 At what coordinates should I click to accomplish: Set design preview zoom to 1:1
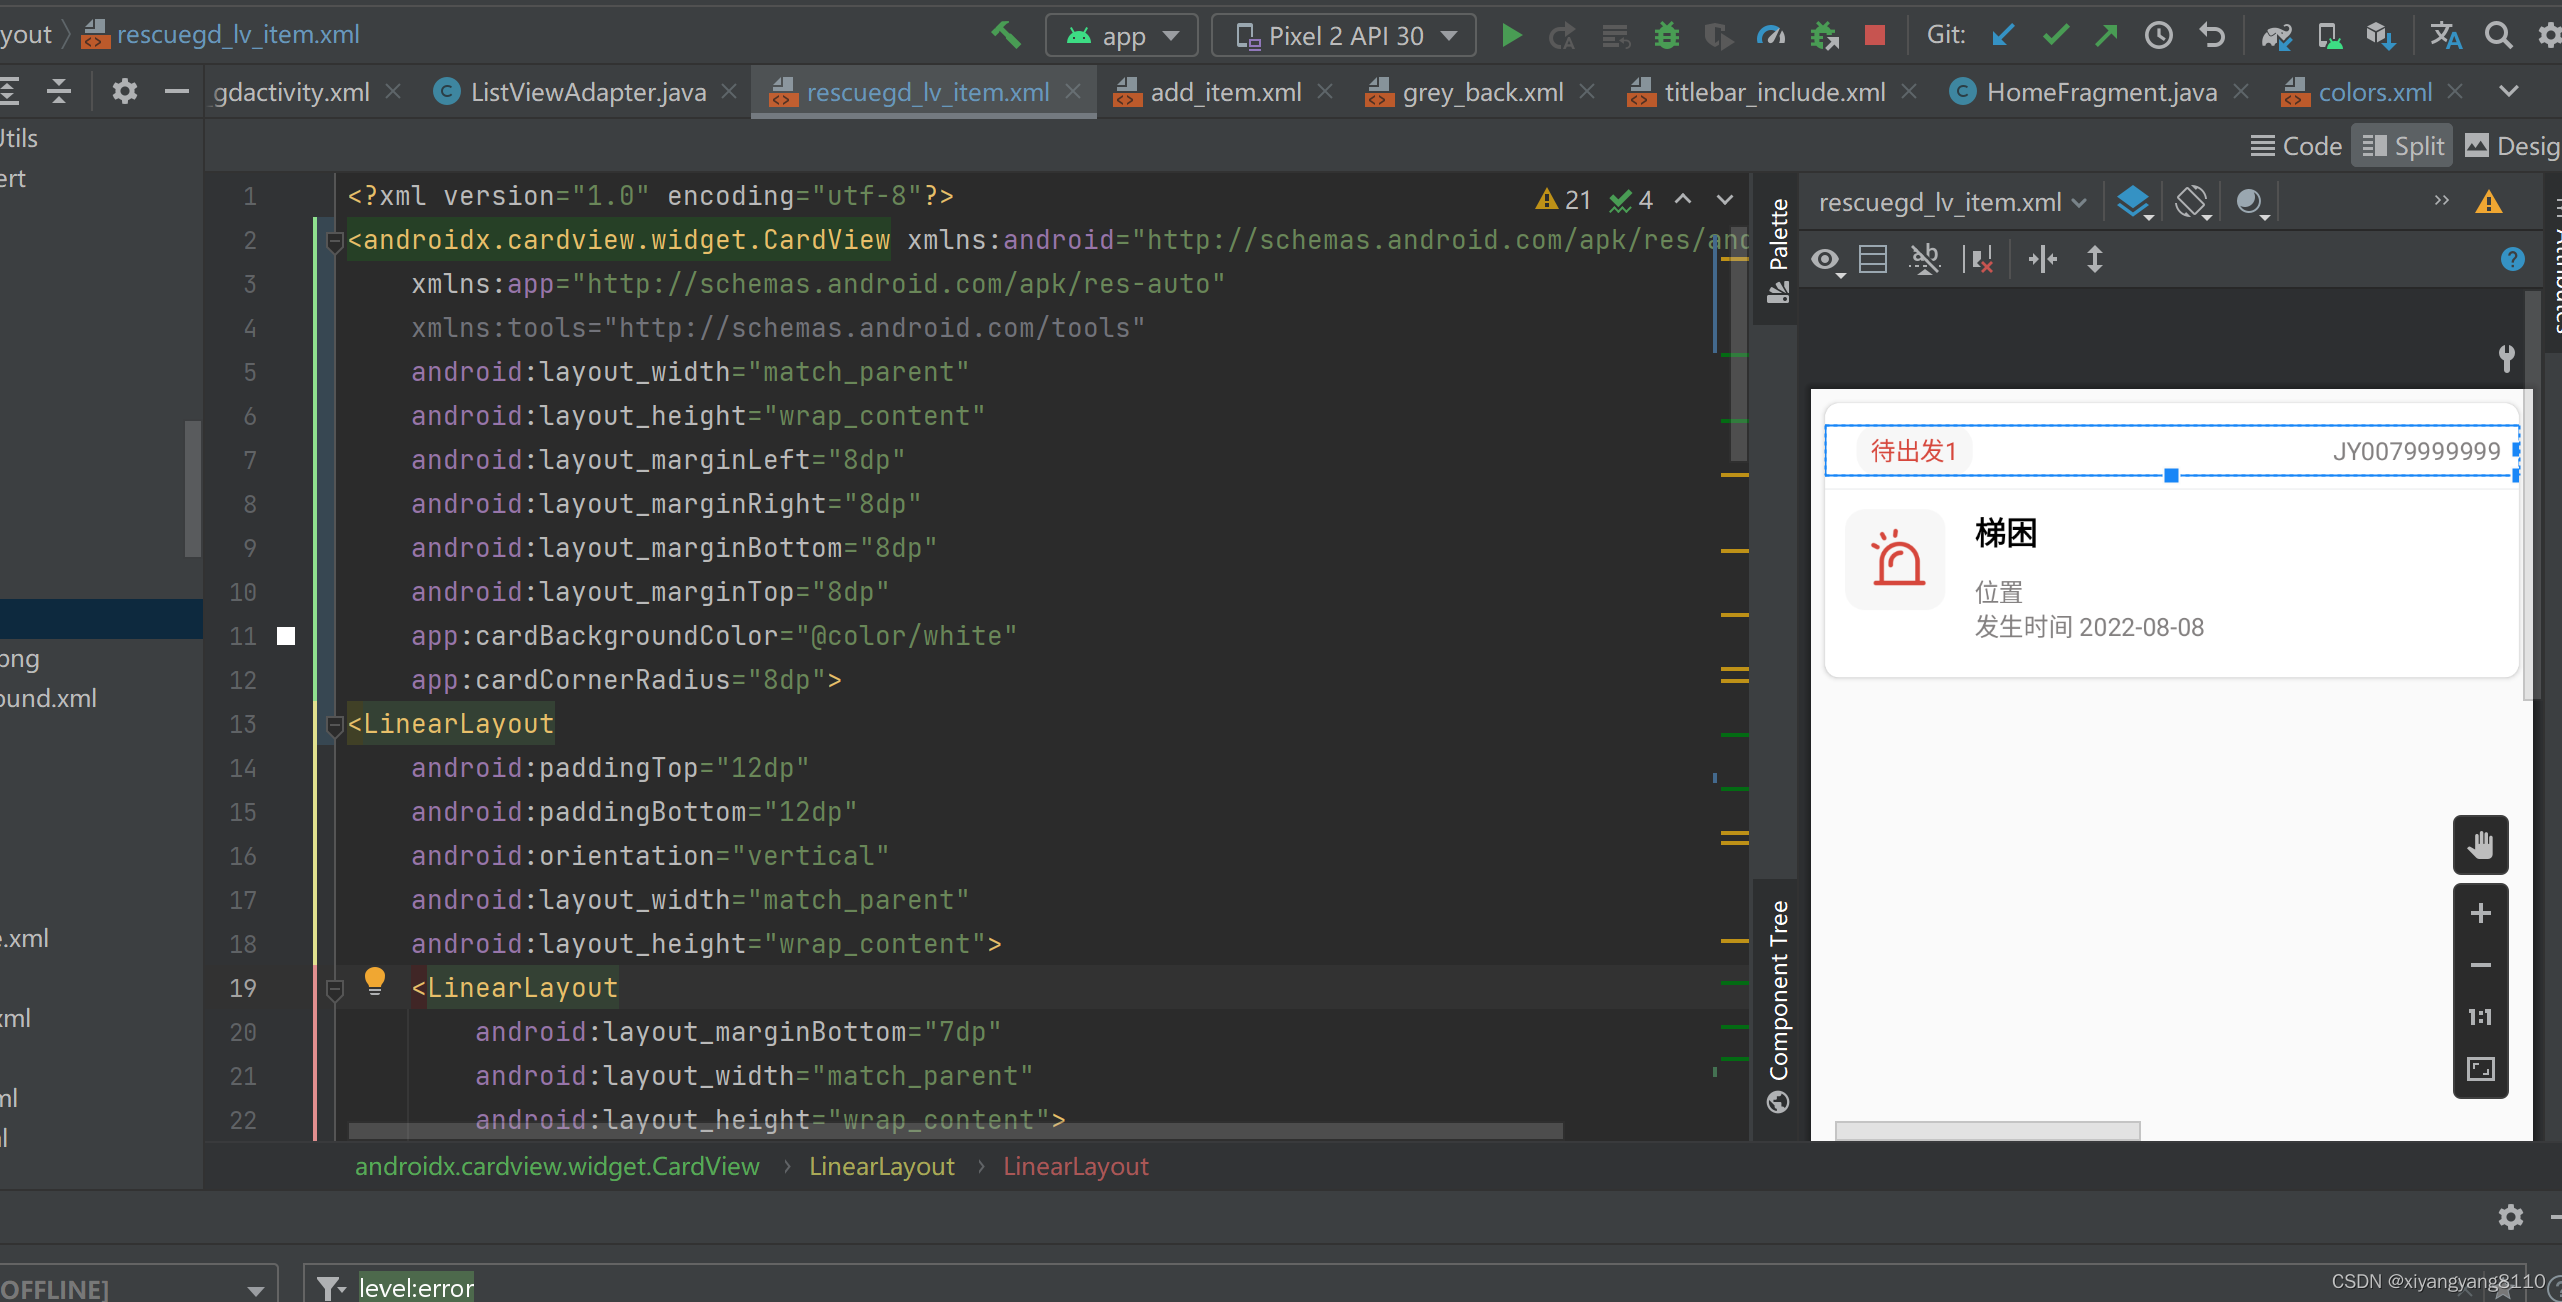[2480, 1017]
